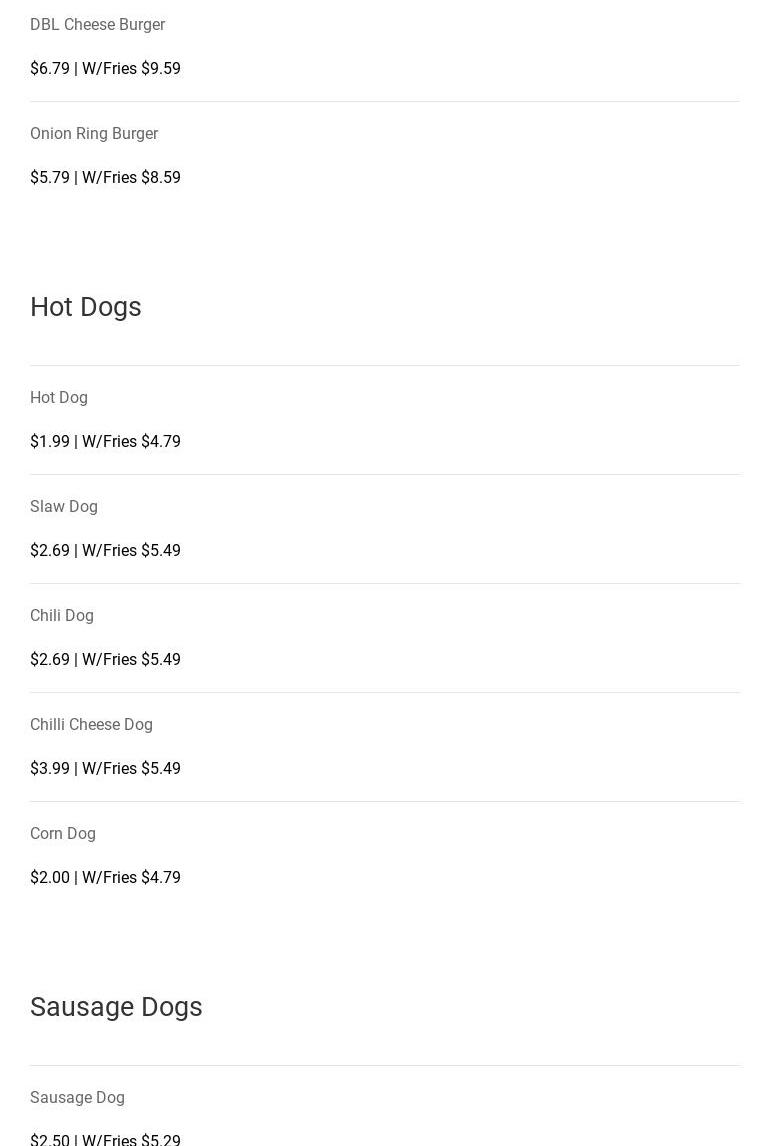
Task: Click the Slaw Dog $2.69 price line
Action: point(105,550)
